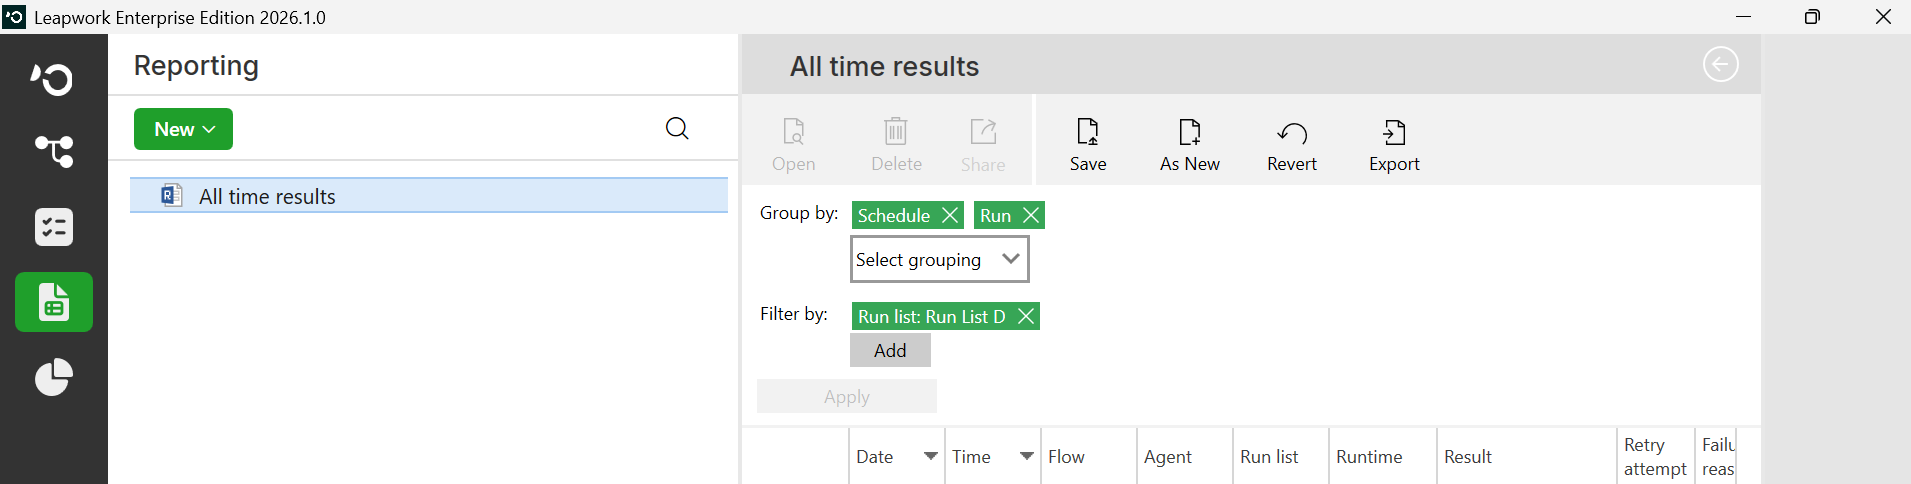Image resolution: width=1911 pixels, height=484 pixels.
Task: Open the Select grouping dropdown
Action: pos(939,259)
